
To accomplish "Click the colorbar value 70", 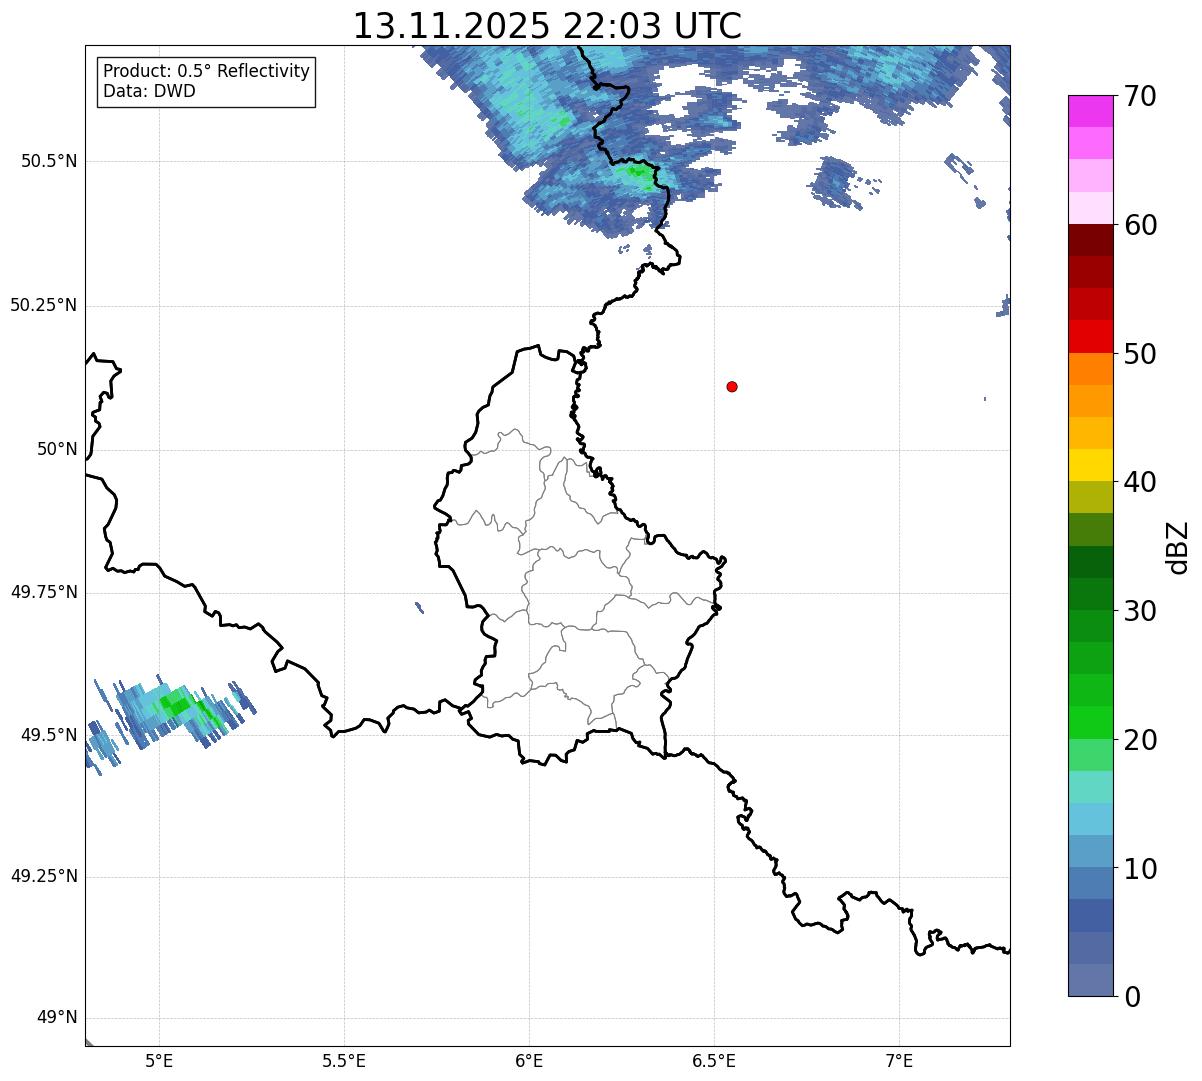I will click(1141, 96).
